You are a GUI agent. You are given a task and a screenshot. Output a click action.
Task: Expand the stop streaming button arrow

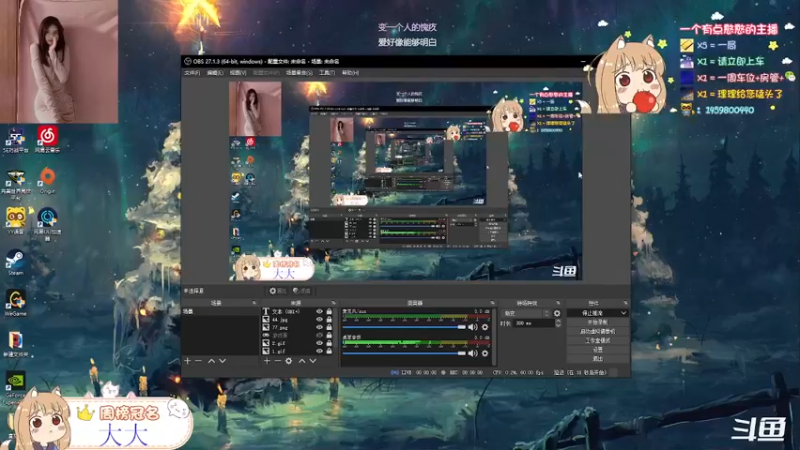(x=623, y=313)
